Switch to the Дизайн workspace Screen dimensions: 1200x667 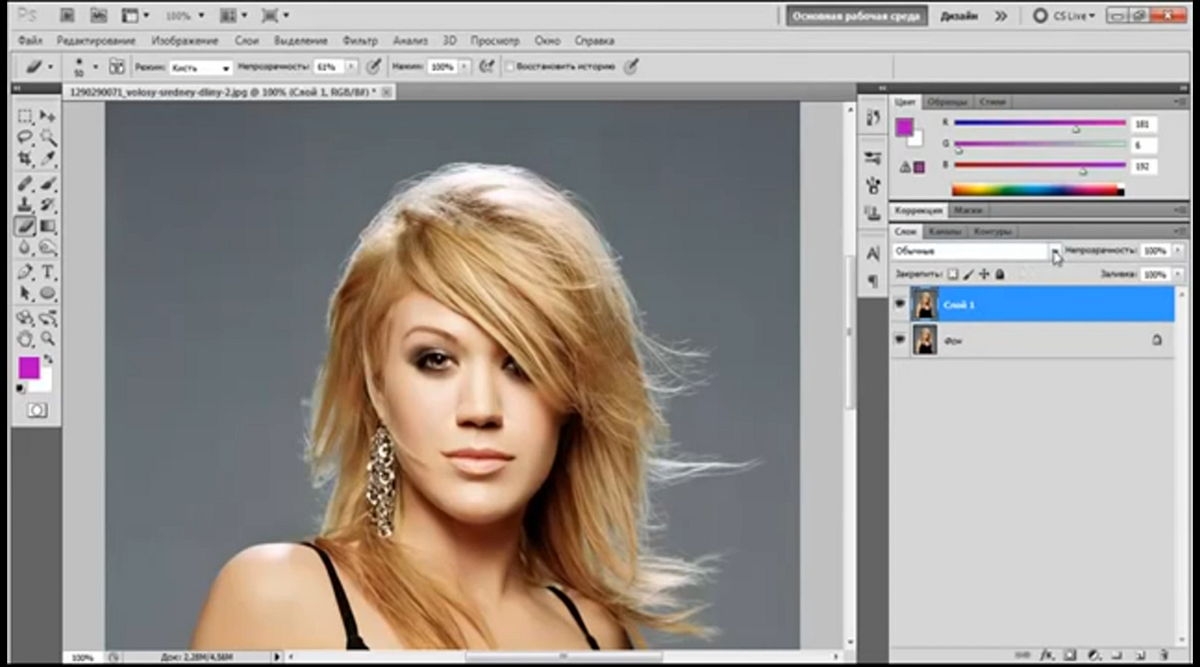click(958, 16)
